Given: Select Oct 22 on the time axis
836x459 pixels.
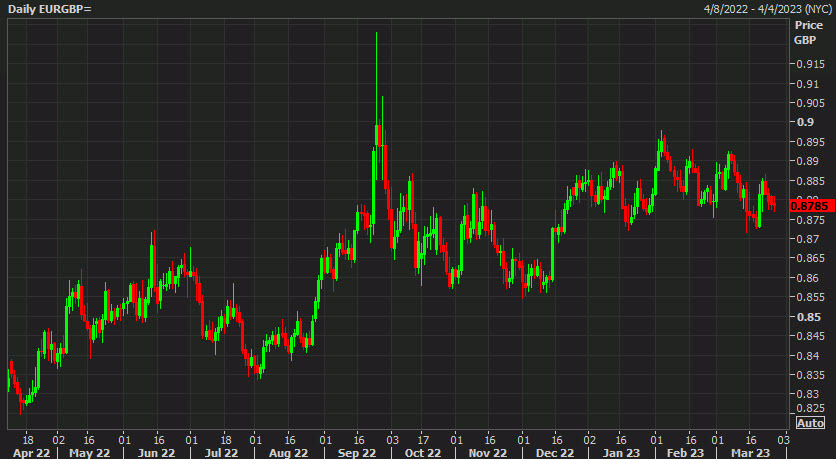Looking at the screenshot, I should click(x=421, y=451).
